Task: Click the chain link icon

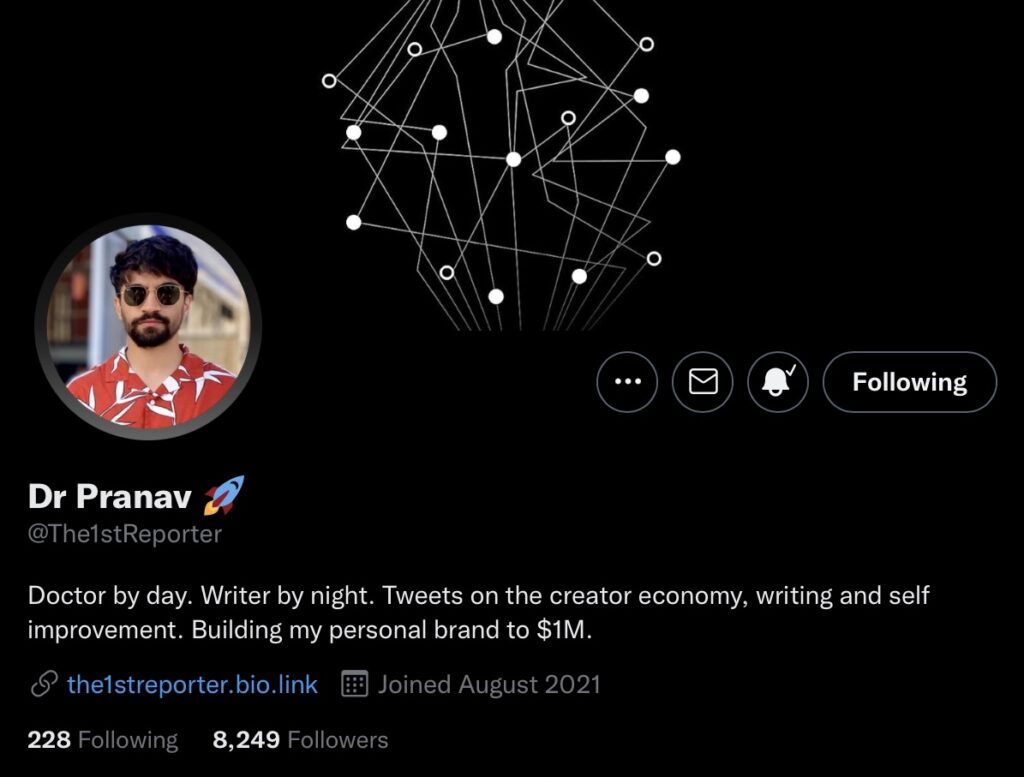Action: [x=43, y=685]
